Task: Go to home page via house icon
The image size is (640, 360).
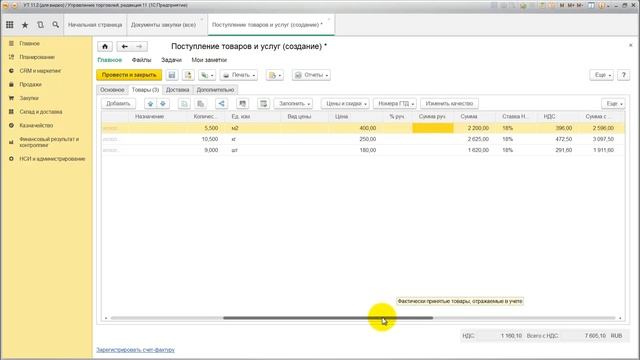Action: pyautogui.click(x=105, y=47)
